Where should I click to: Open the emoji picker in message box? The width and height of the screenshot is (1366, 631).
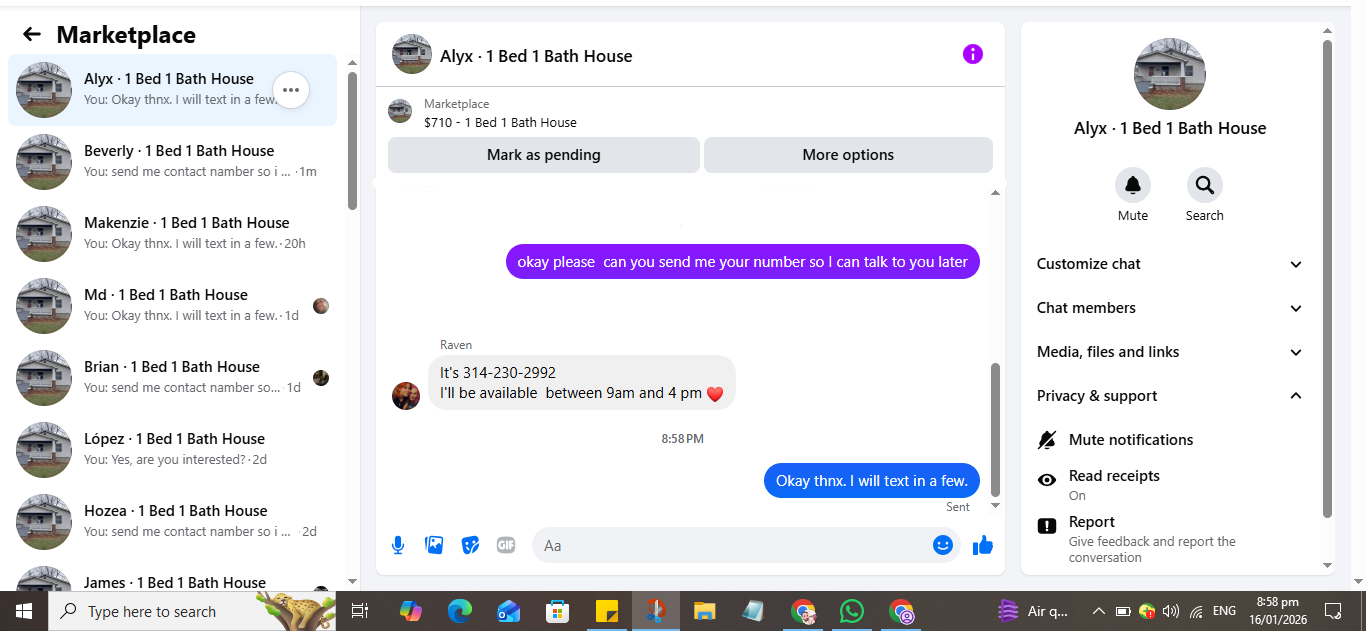click(x=942, y=545)
